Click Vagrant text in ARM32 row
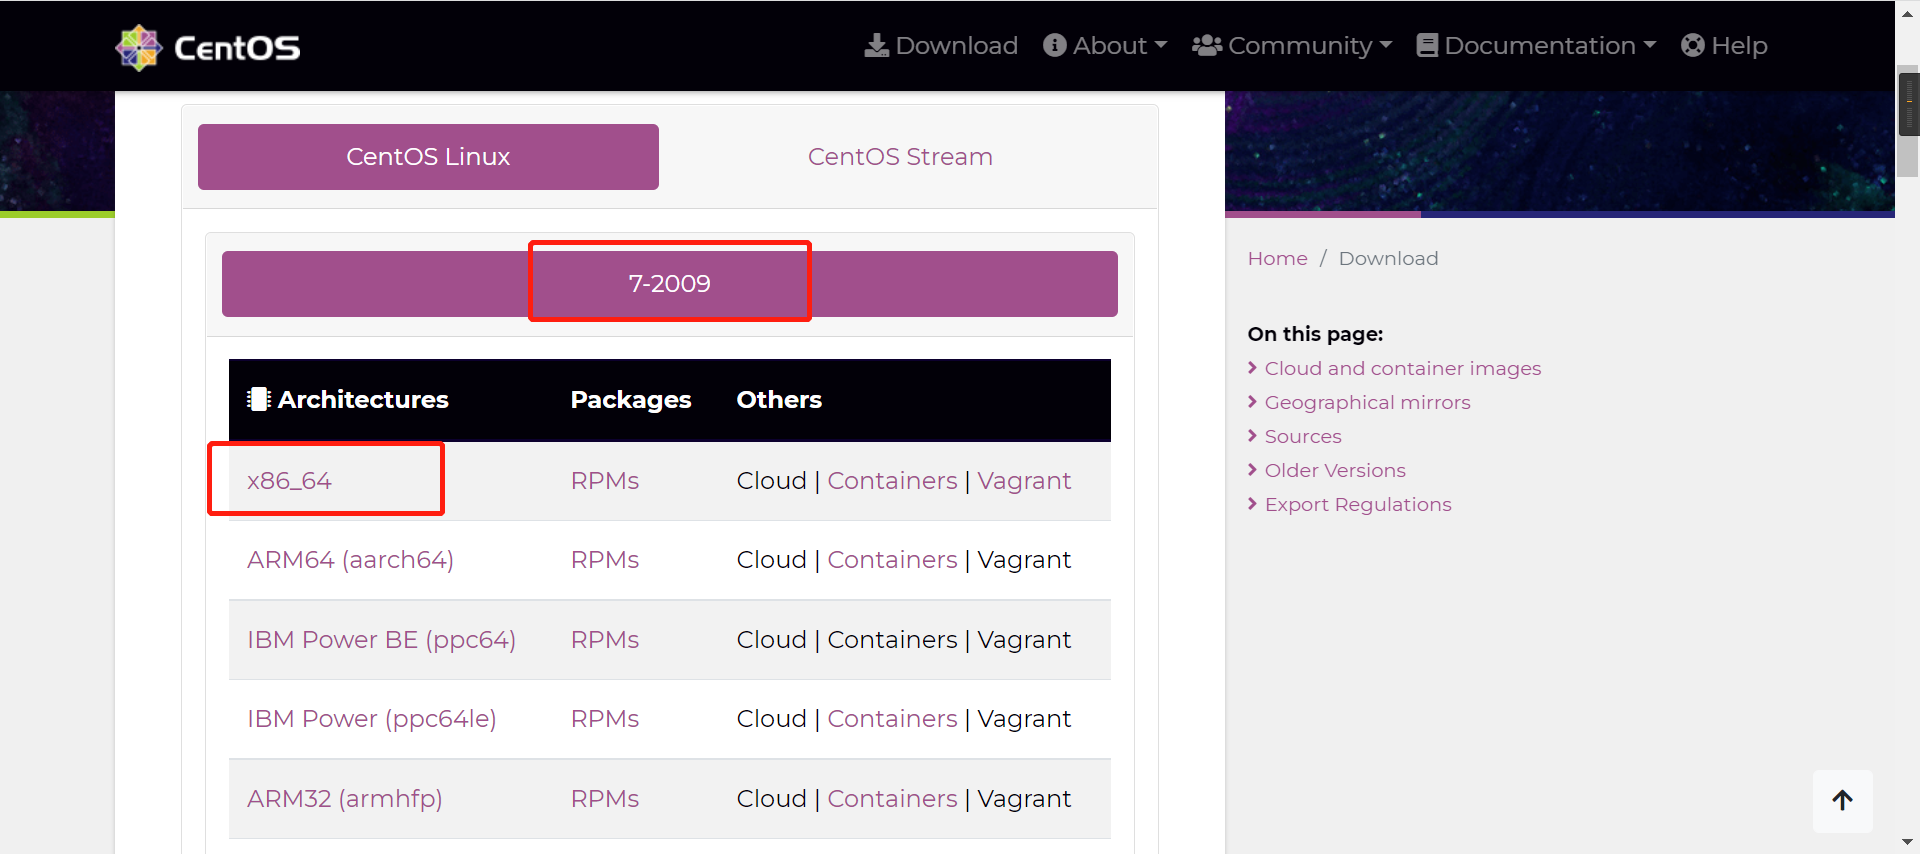The image size is (1920, 854). click(x=1024, y=799)
